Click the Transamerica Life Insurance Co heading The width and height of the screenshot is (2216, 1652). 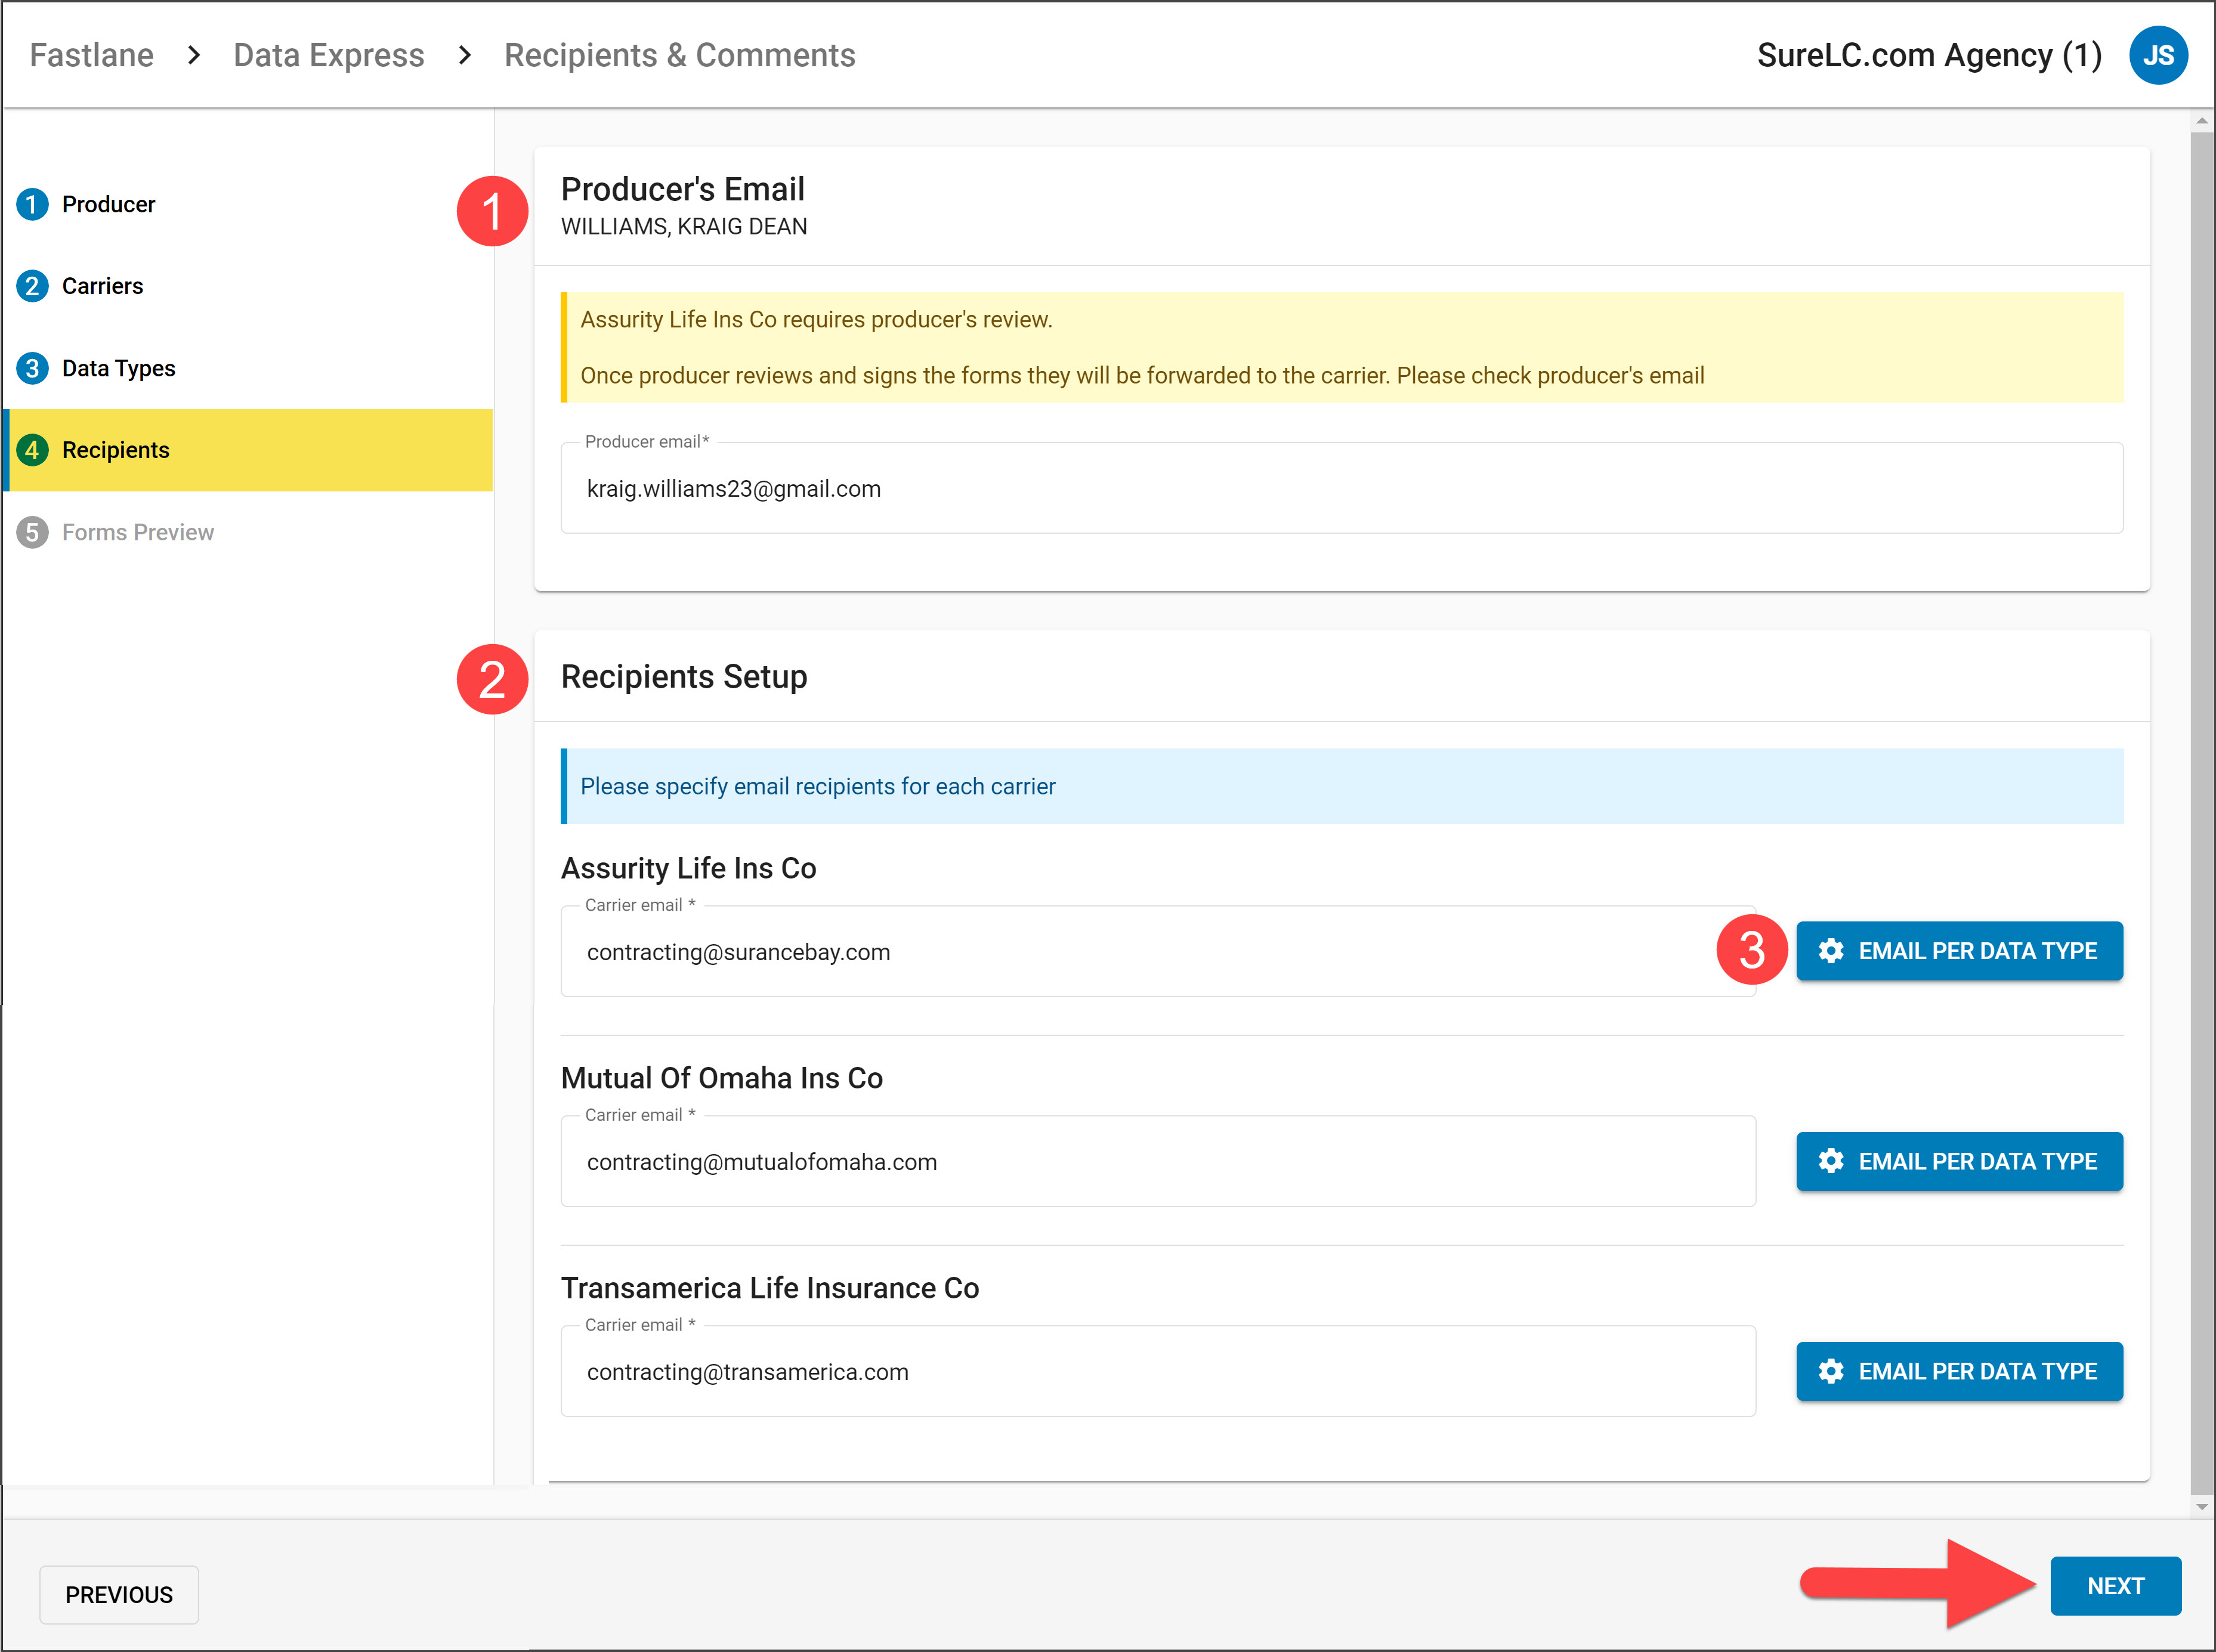[x=770, y=1288]
